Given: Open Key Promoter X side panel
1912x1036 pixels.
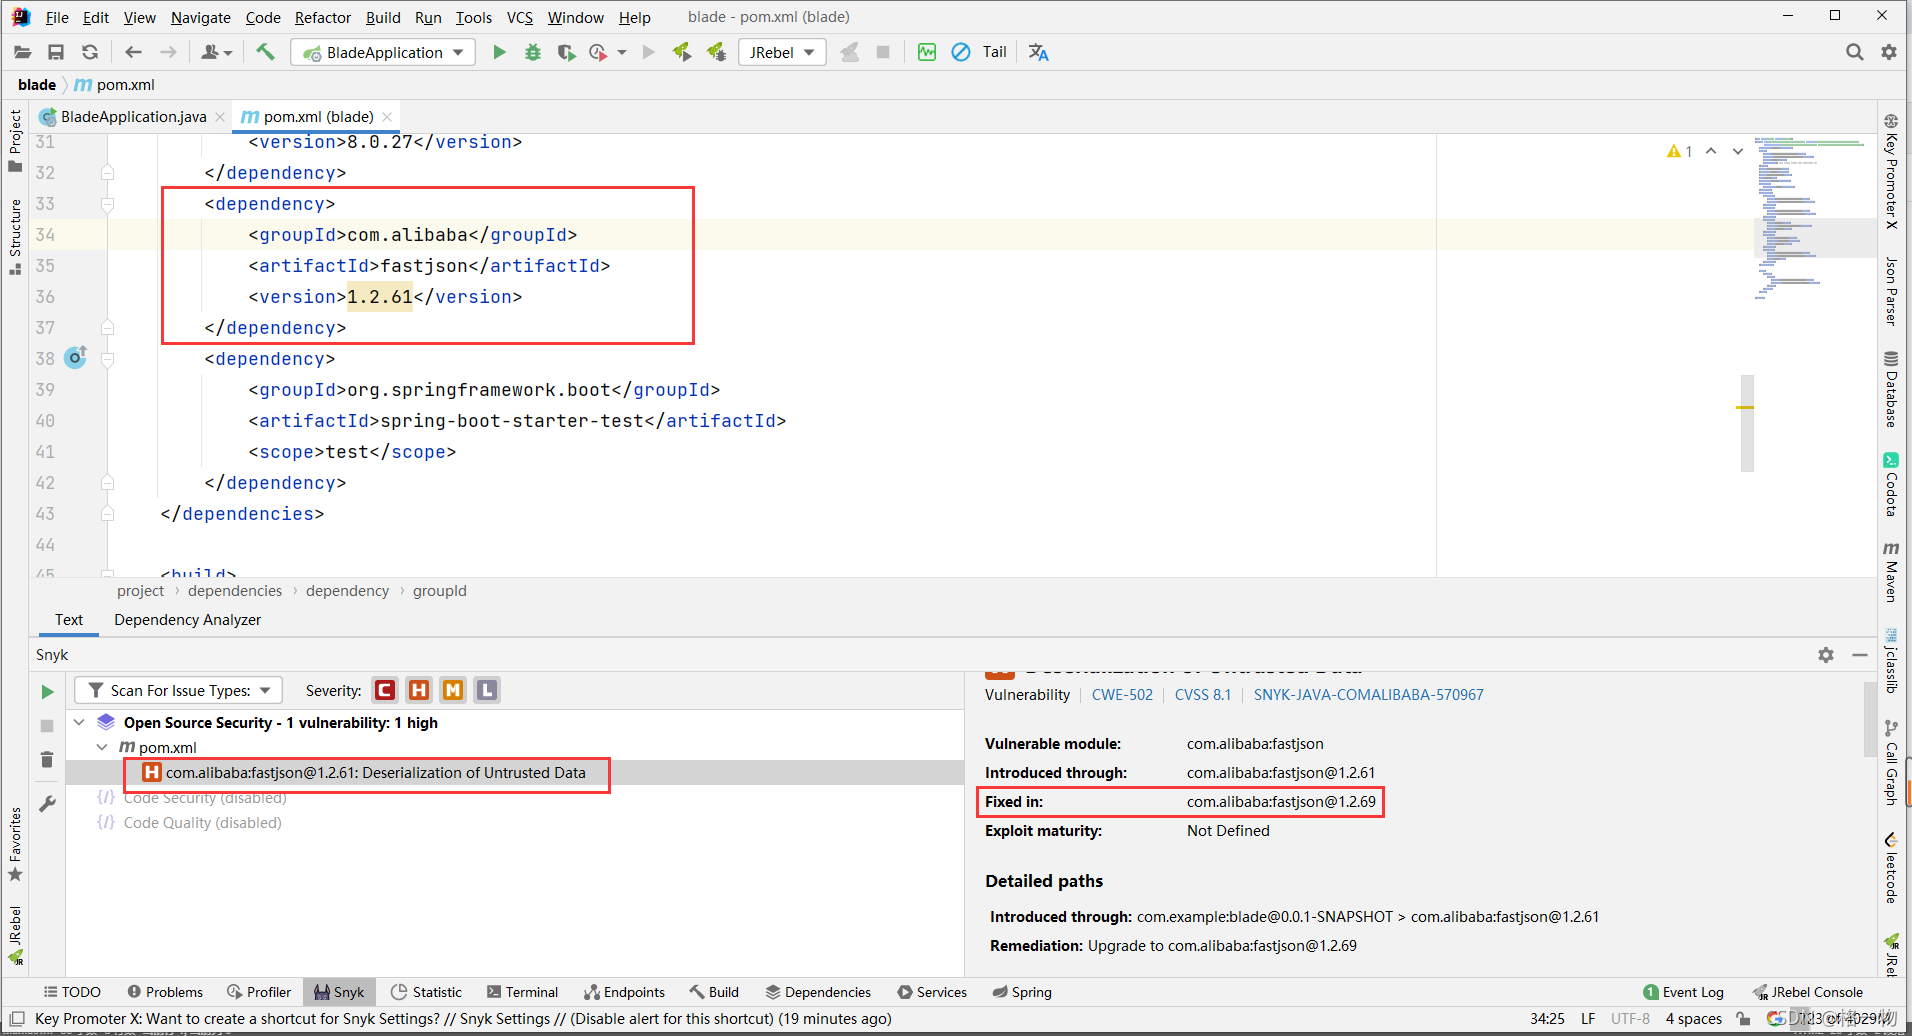Looking at the screenshot, I should click(1891, 171).
